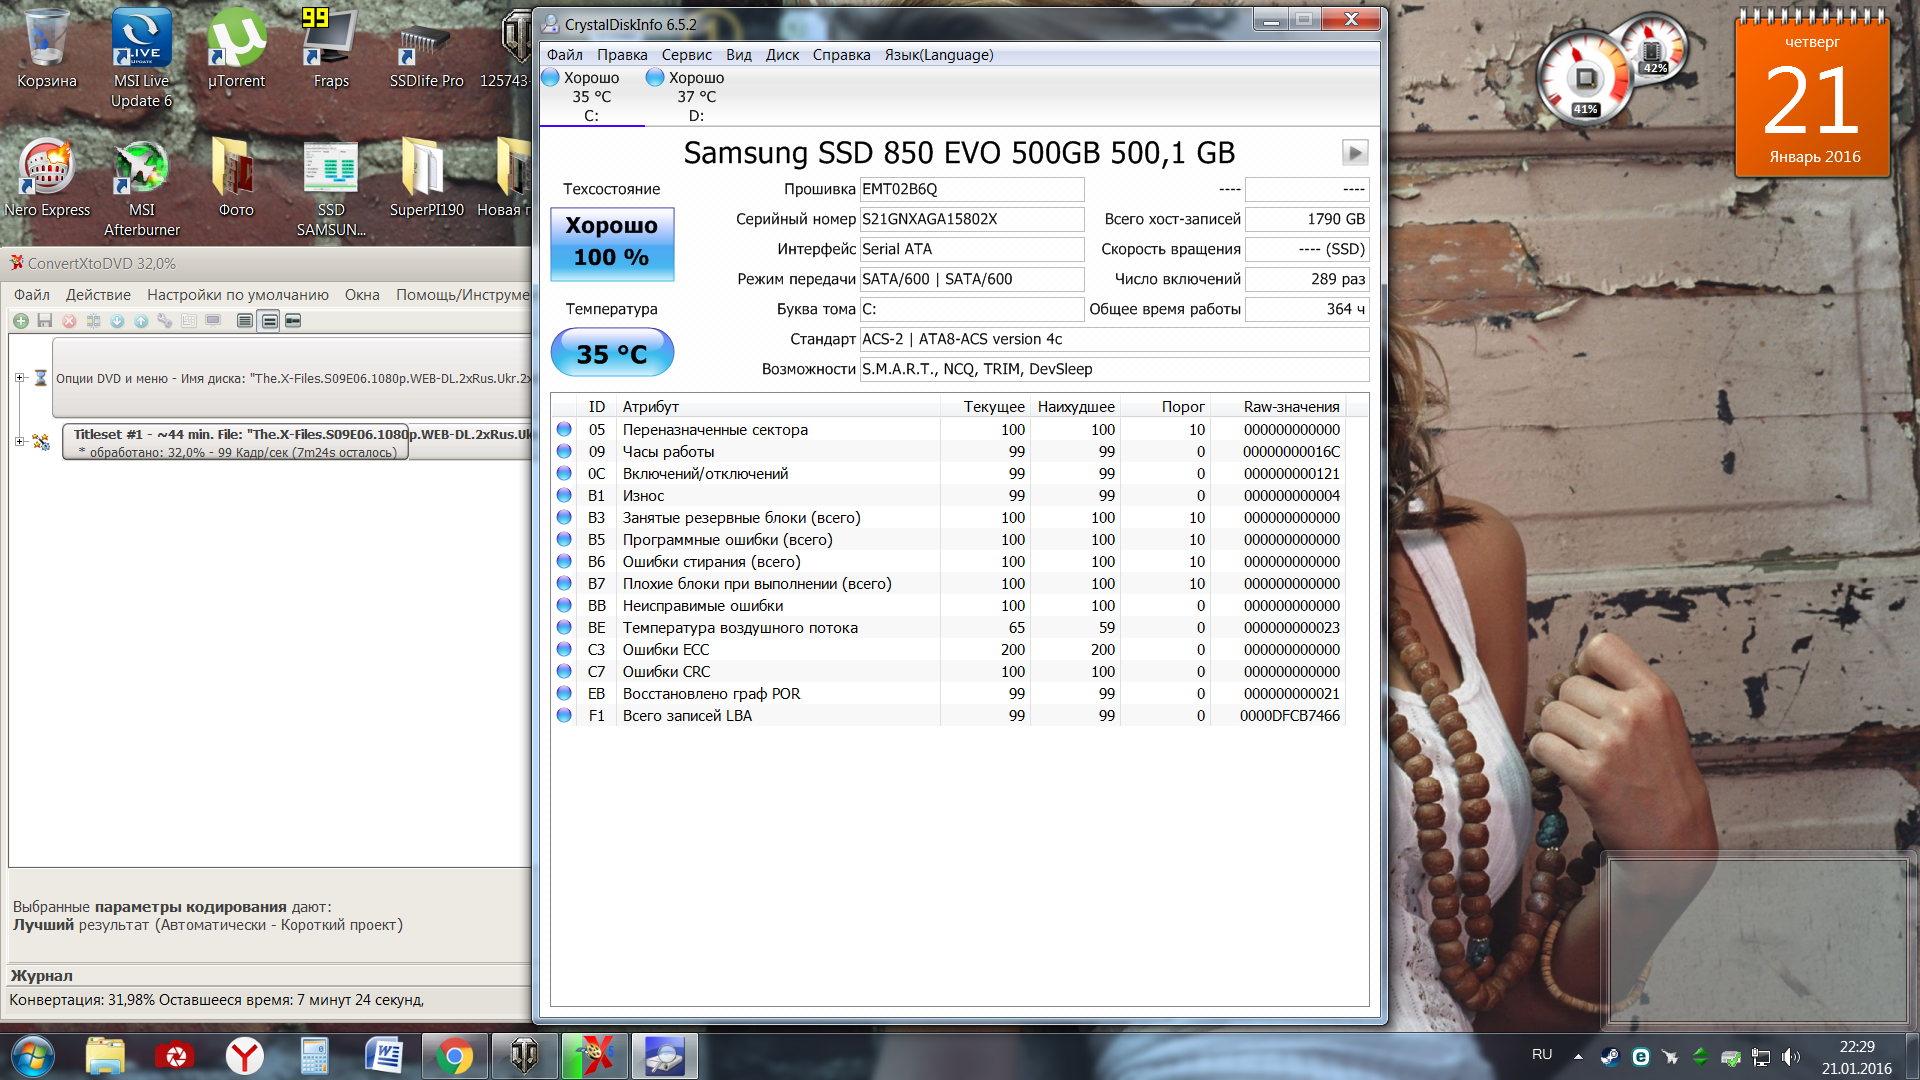Click the blue Move down arrow icon
This screenshot has height=1080, width=1920.
click(117, 321)
